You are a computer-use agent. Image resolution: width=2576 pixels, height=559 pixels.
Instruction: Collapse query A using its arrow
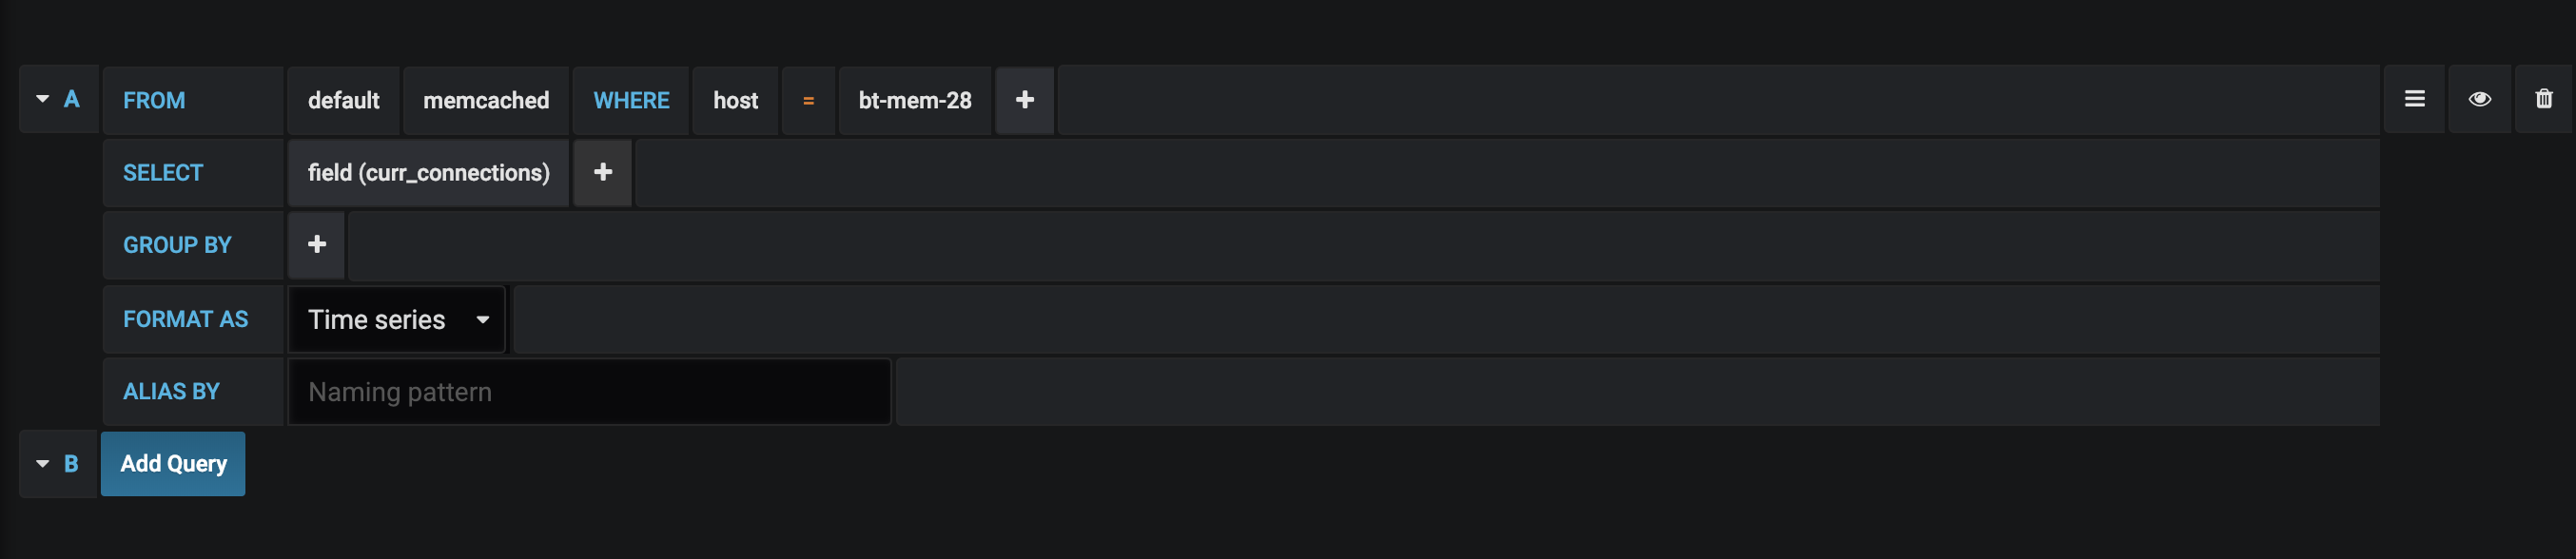pos(43,99)
